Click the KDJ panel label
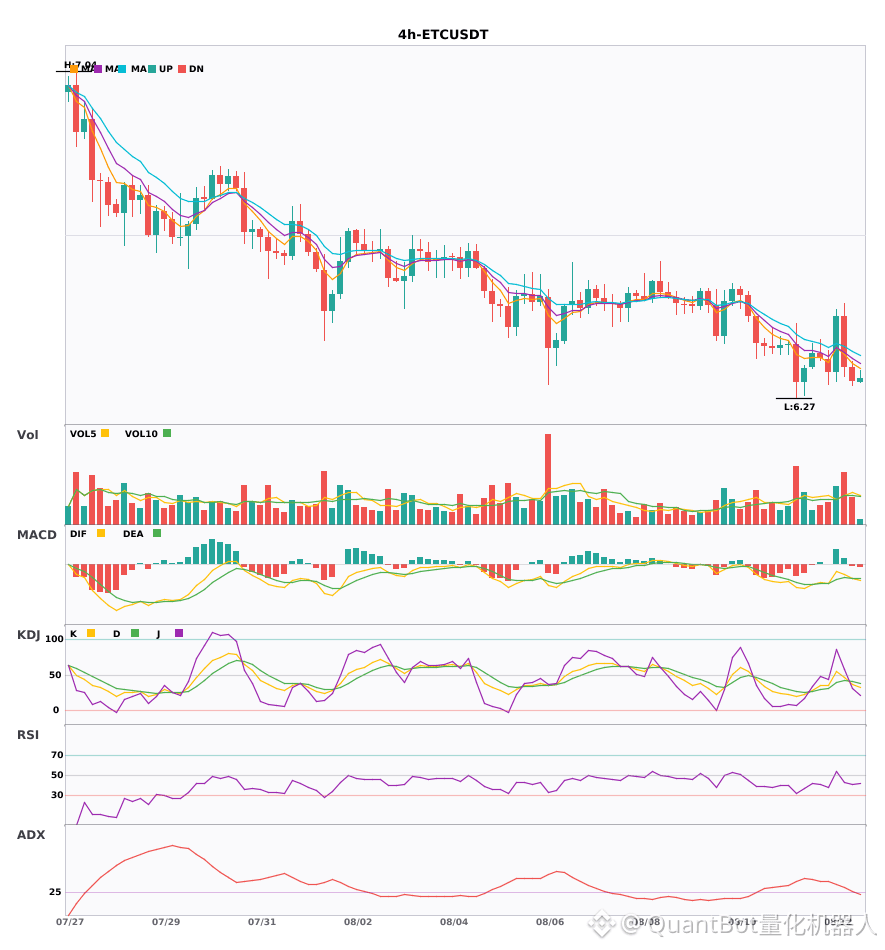Viewport: 885px width, 950px height. tap(29, 635)
